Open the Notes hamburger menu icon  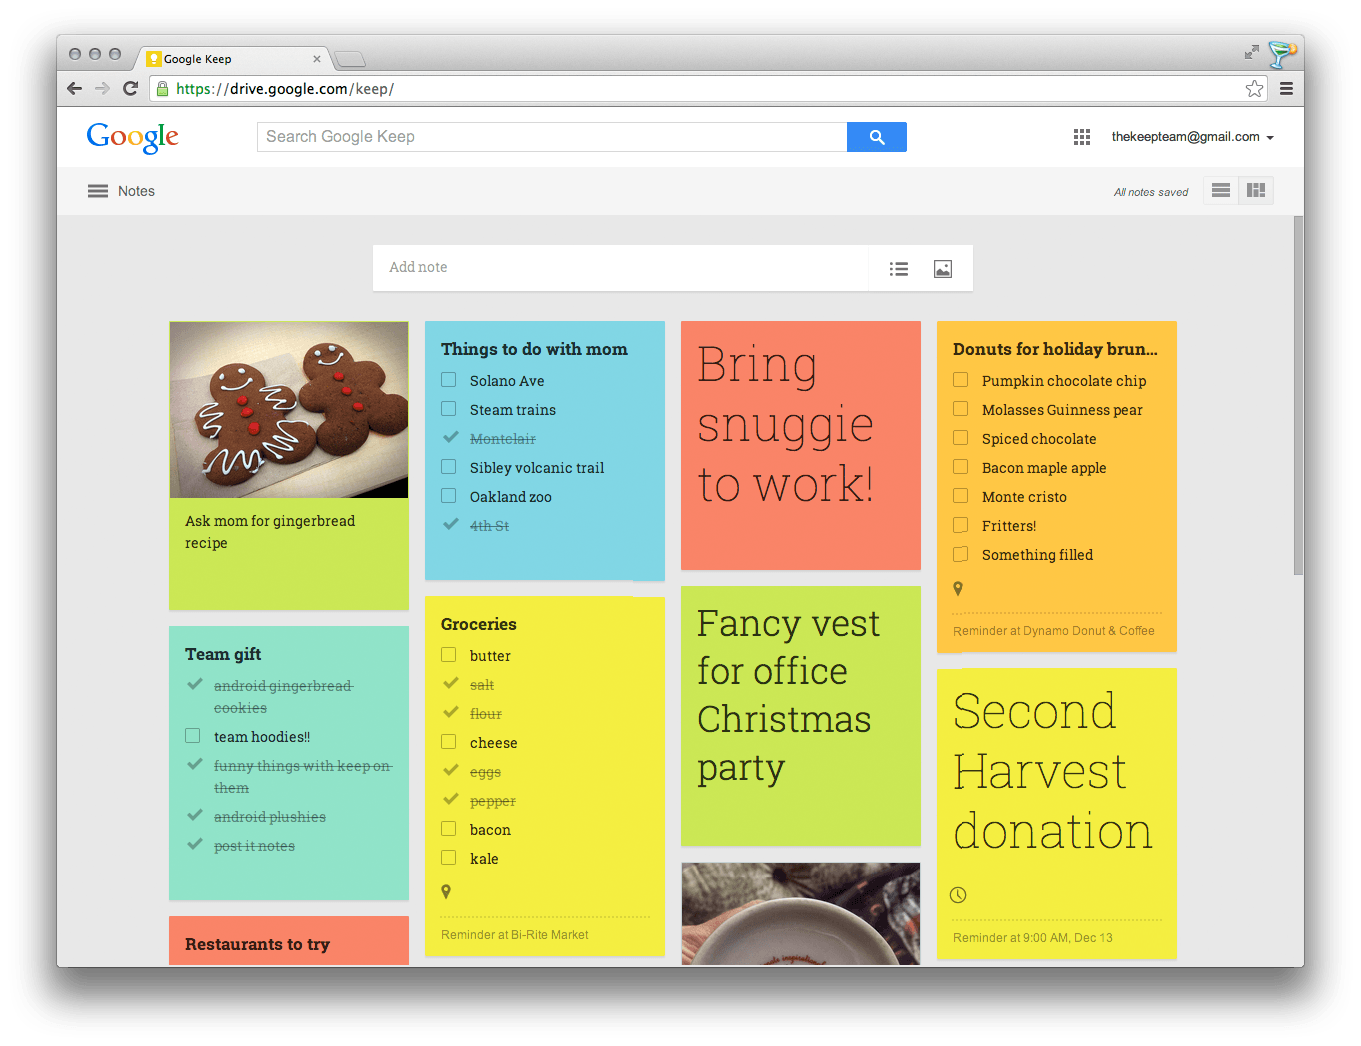(98, 191)
